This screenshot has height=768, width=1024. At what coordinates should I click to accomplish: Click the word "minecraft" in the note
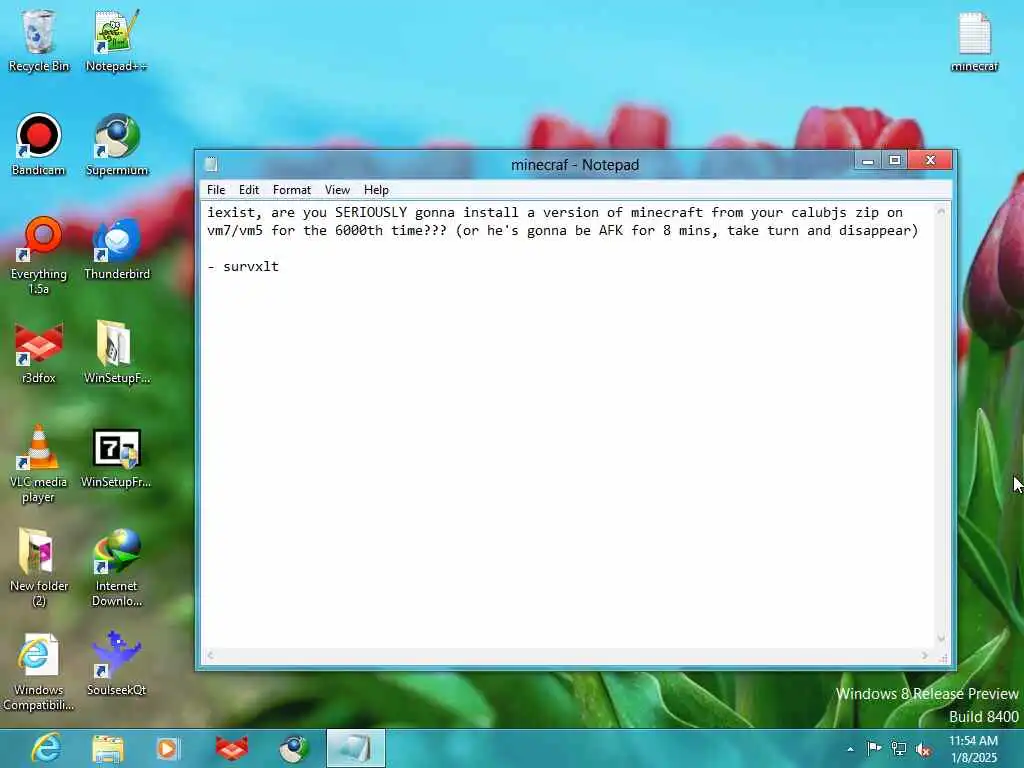[667, 212]
